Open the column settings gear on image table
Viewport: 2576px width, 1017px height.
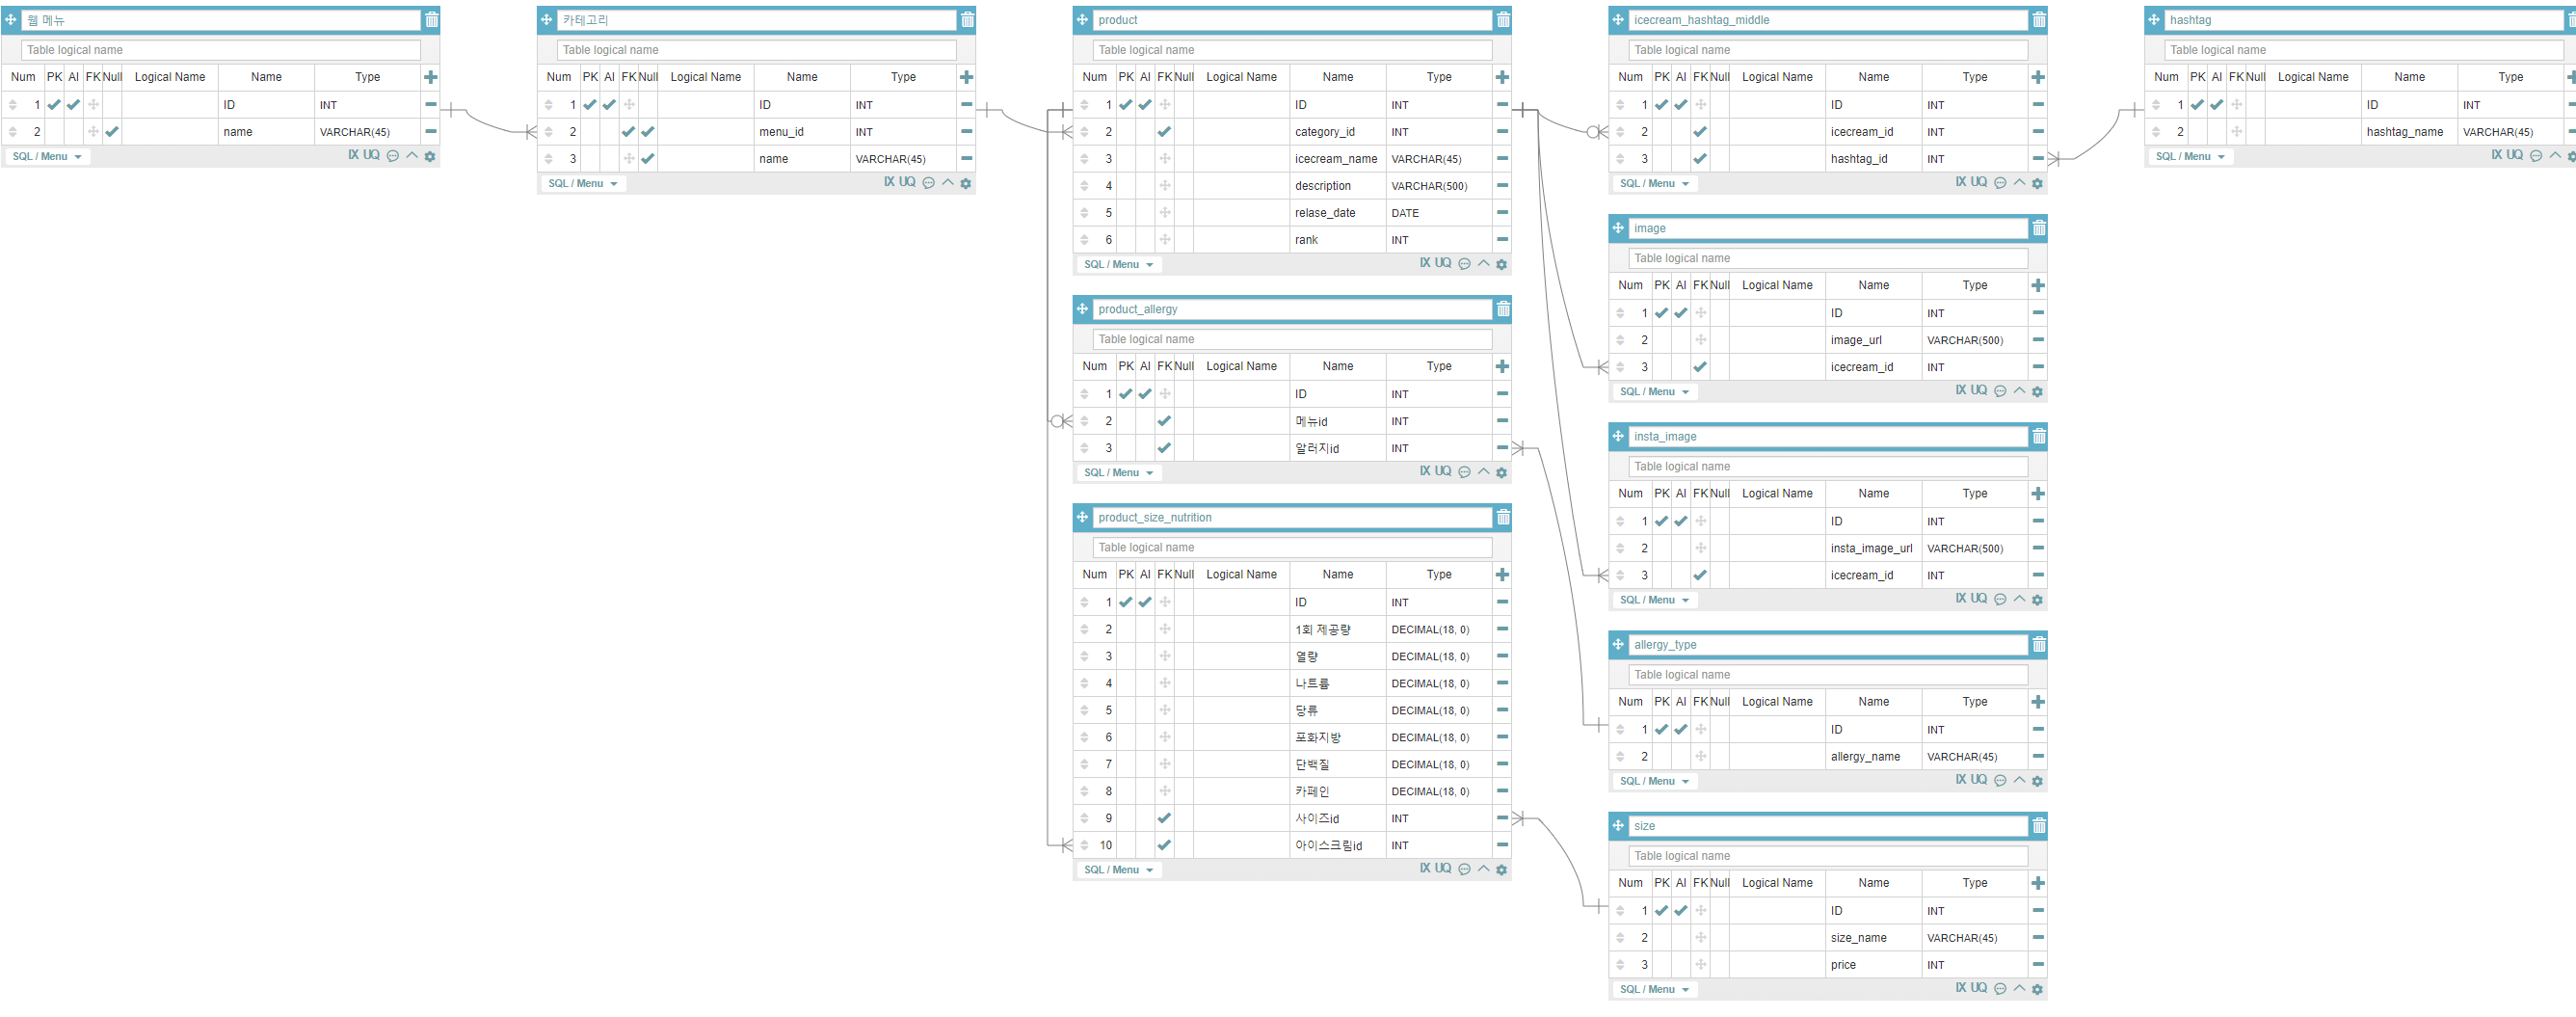(x=2037, y=391)
